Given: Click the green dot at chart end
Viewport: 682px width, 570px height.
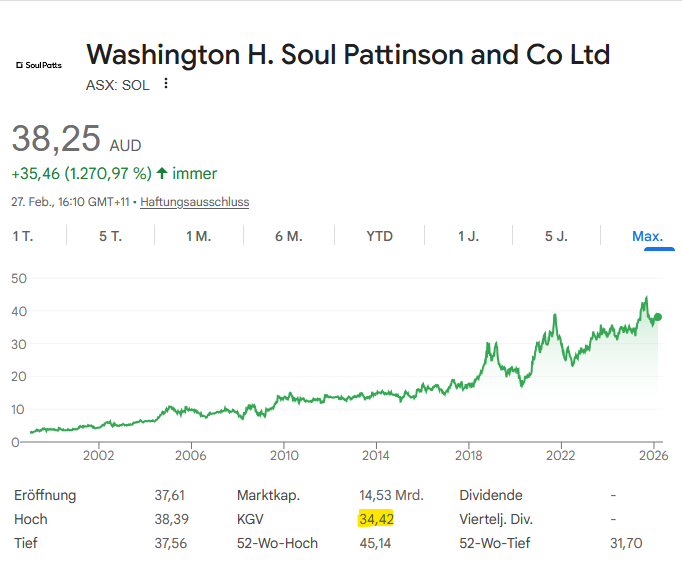Looking at the screenshot, I should pos(657,317).
